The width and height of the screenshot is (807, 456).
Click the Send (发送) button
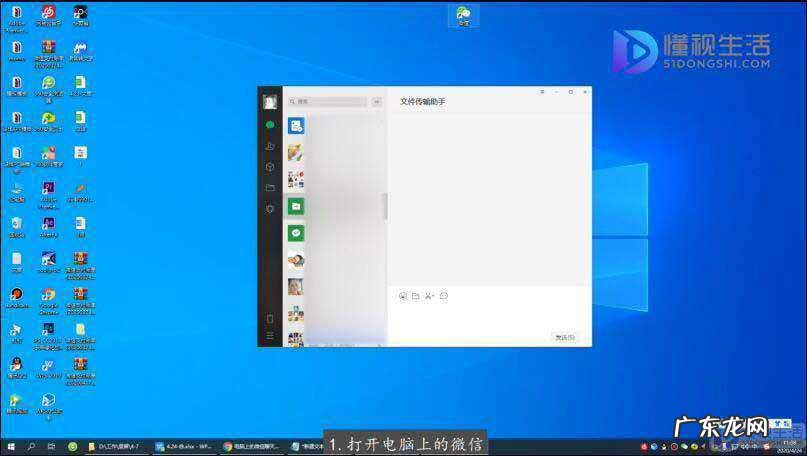pyautogui.click(x=565, y=337)
